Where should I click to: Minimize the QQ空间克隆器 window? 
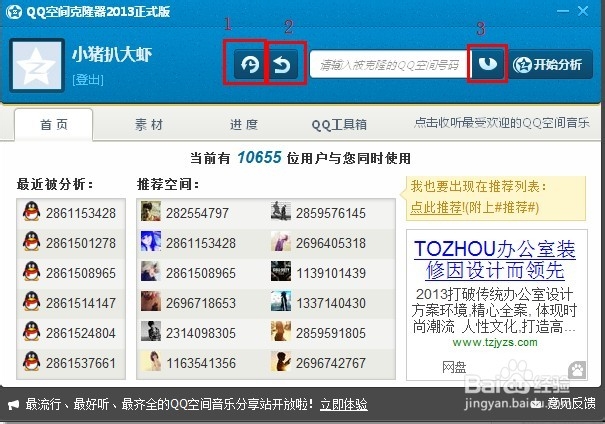[563, 11]
